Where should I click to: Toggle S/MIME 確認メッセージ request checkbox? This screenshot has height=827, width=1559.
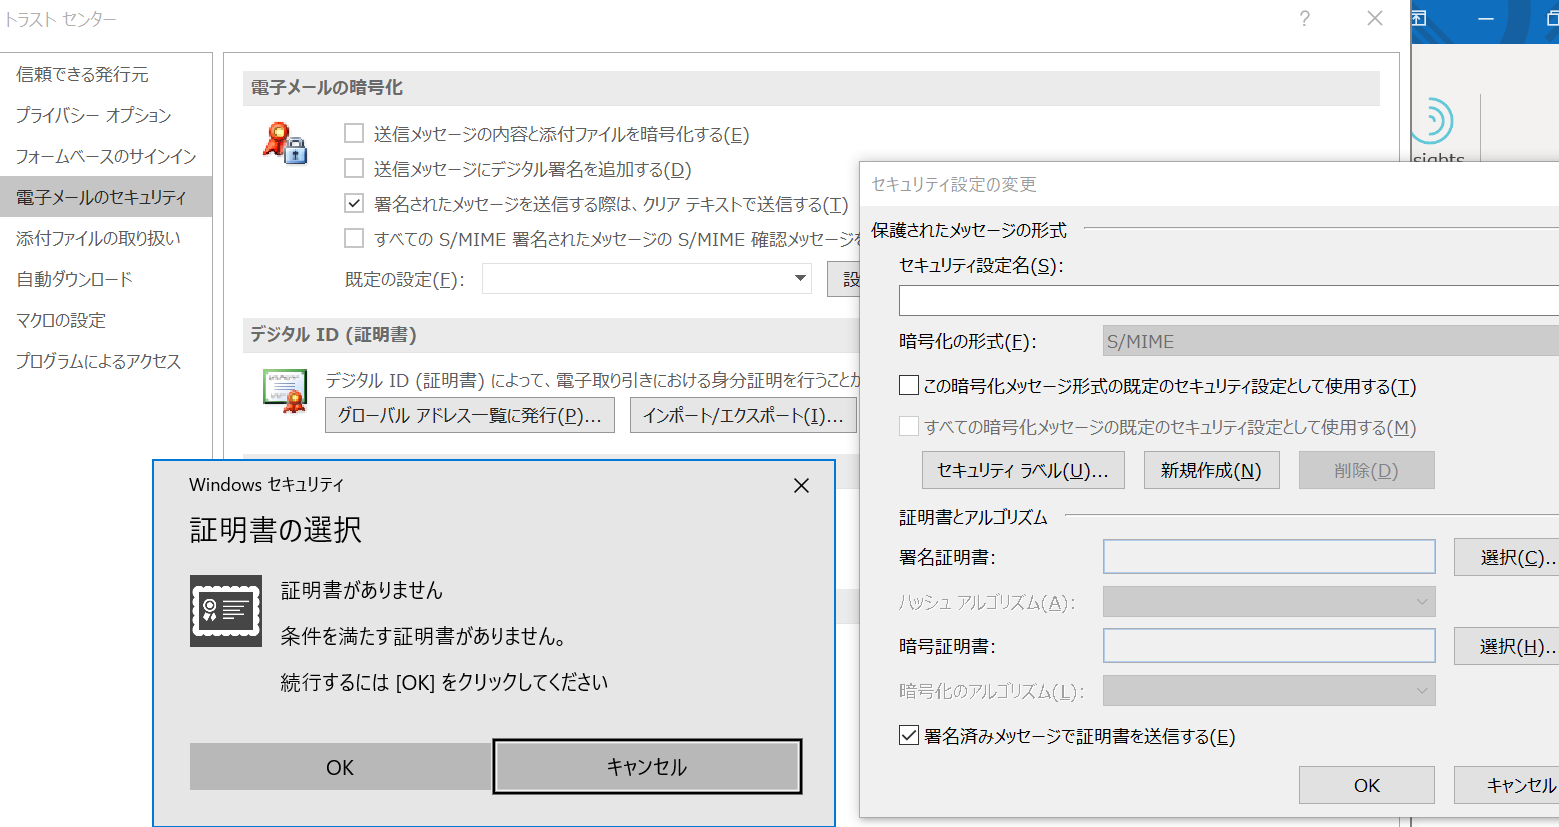[354, 238]
